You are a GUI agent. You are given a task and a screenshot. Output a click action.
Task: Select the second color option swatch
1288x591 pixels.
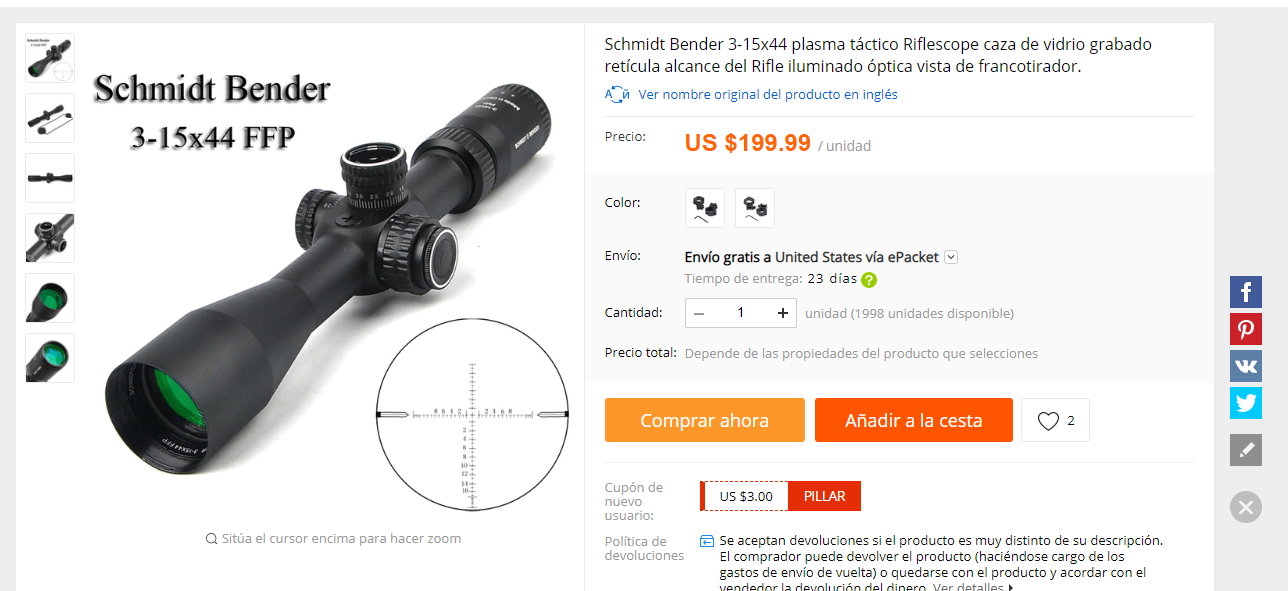click(x=755, y=208)
